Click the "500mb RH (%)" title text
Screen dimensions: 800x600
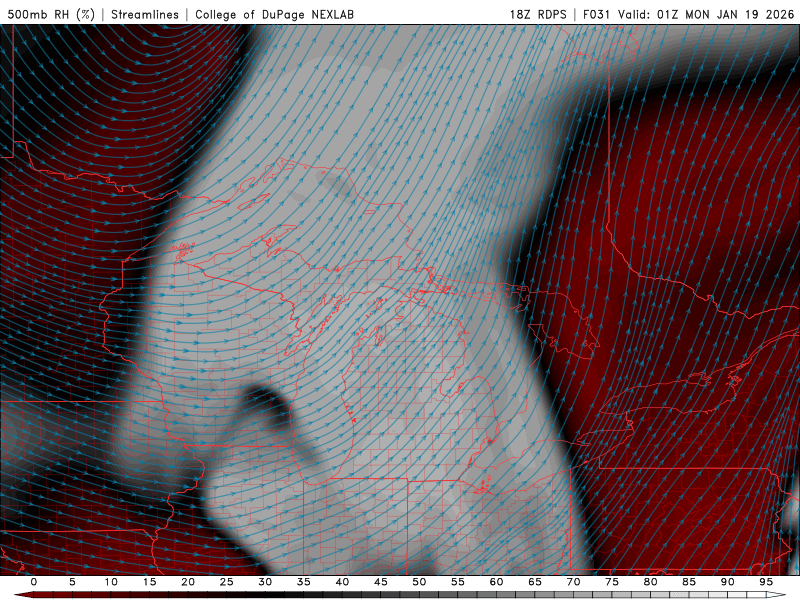pos(51,14)
